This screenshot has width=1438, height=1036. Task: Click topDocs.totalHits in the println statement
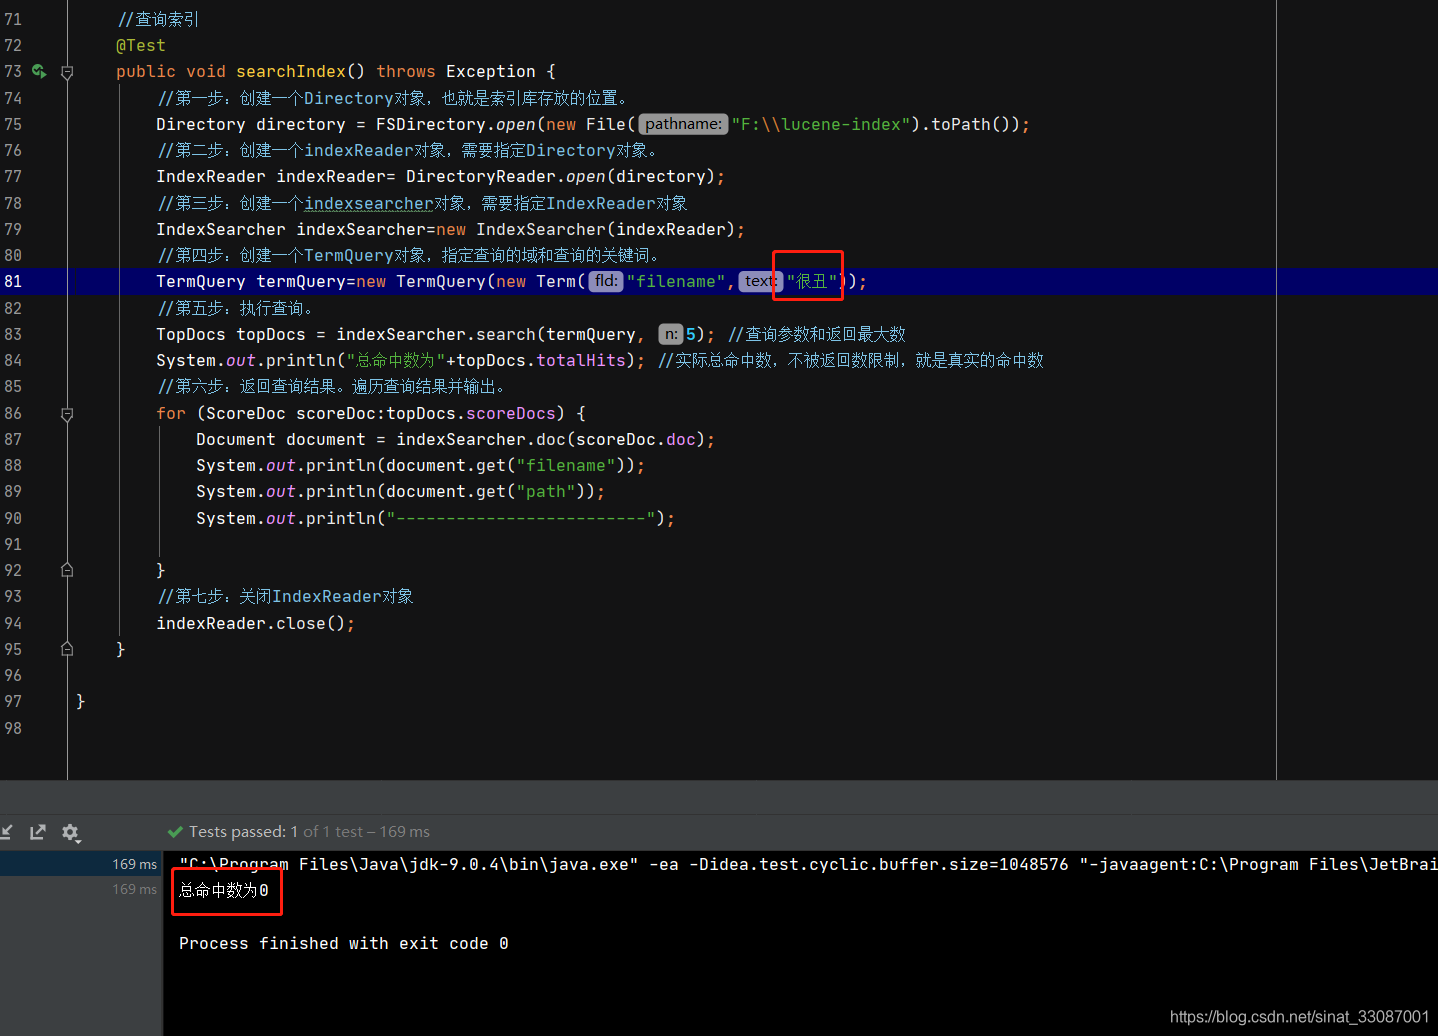tap(541, 360)
